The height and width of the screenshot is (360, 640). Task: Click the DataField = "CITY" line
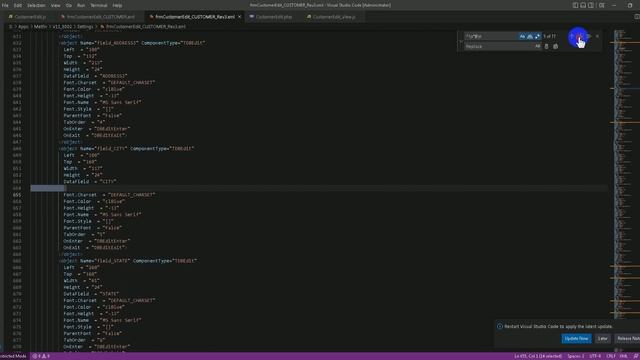coord(90,182)
